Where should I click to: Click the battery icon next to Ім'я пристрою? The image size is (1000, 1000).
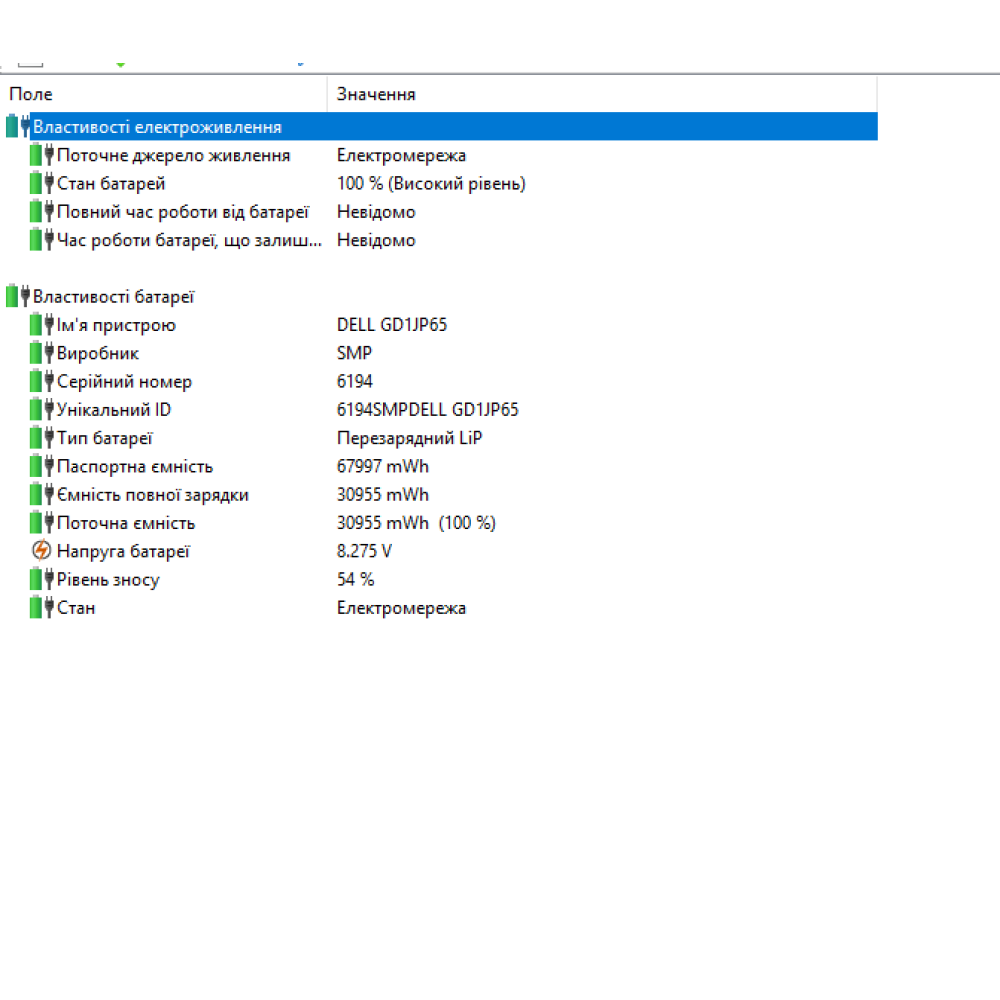point(41,325)
